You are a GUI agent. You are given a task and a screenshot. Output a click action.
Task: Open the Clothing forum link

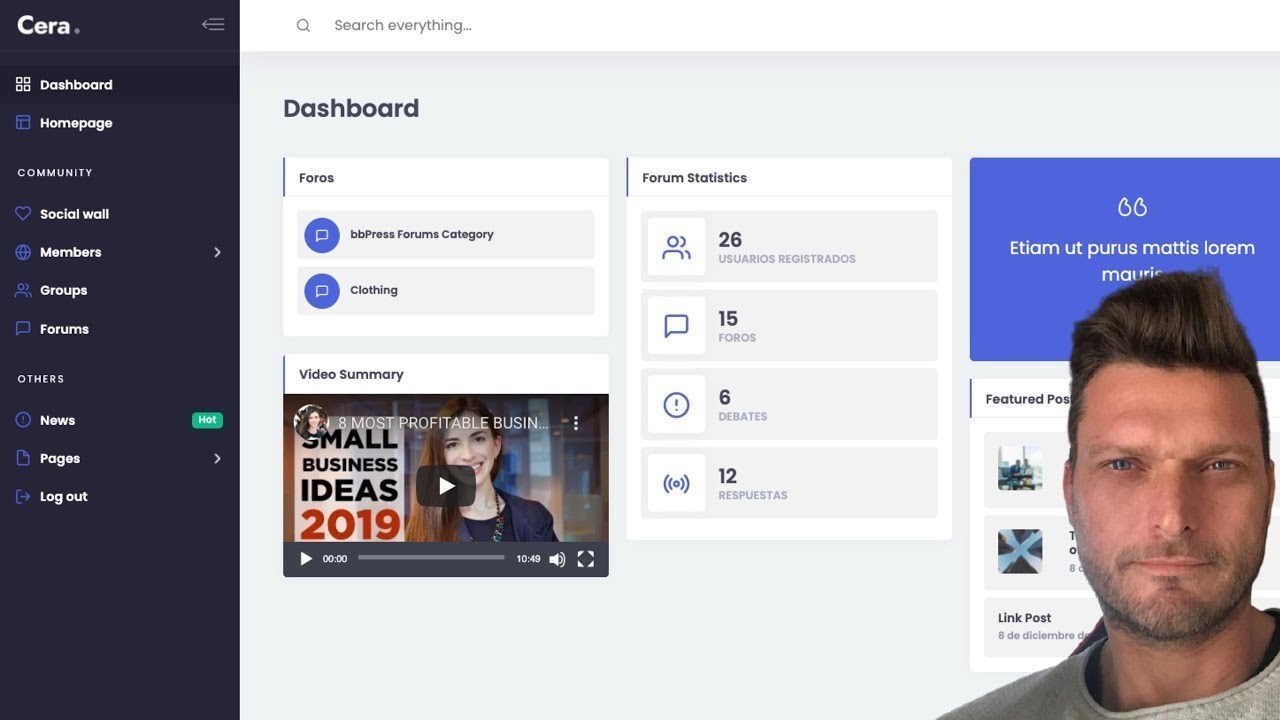click(374, 290)
